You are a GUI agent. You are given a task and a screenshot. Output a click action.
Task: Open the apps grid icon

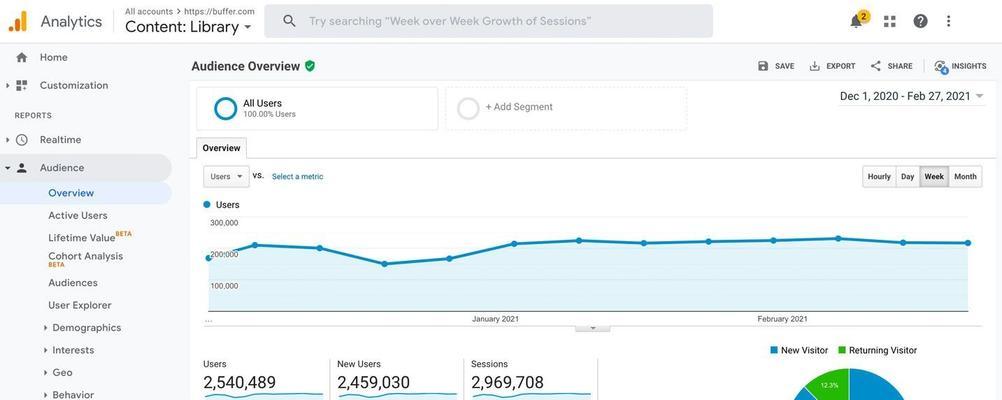(890, 21)
